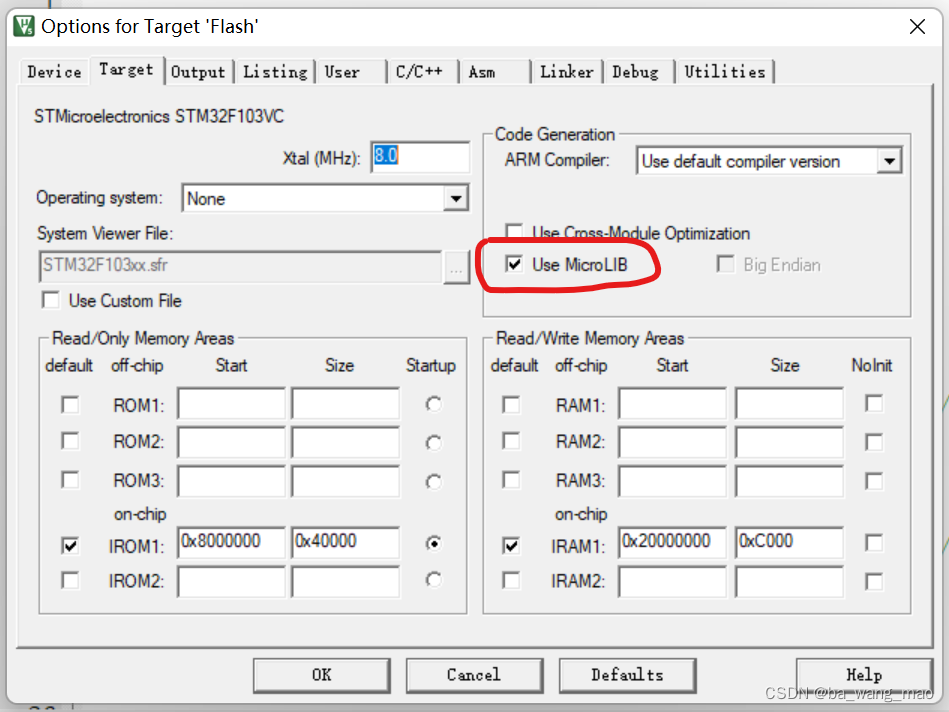Enable NoInit for RAM1
This screenshot has width=949, height=712.
coord(874,403)
